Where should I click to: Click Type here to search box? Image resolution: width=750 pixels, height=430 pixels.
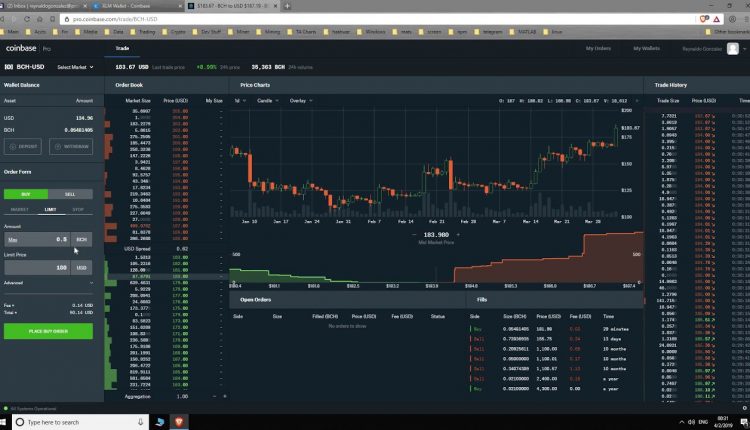80,422
